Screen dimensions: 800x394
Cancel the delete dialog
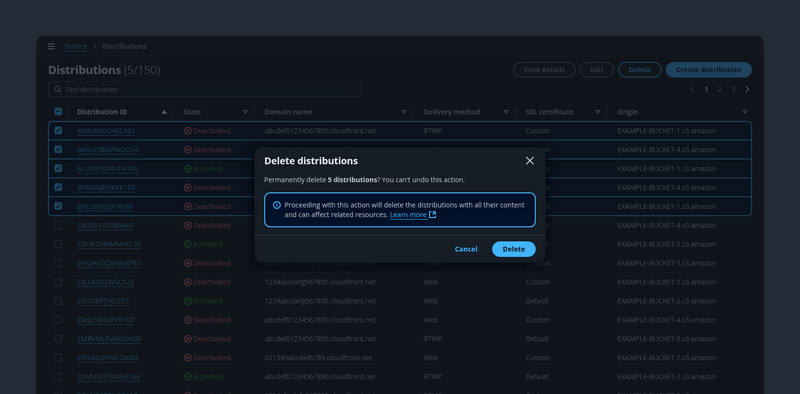coord(466,249)
